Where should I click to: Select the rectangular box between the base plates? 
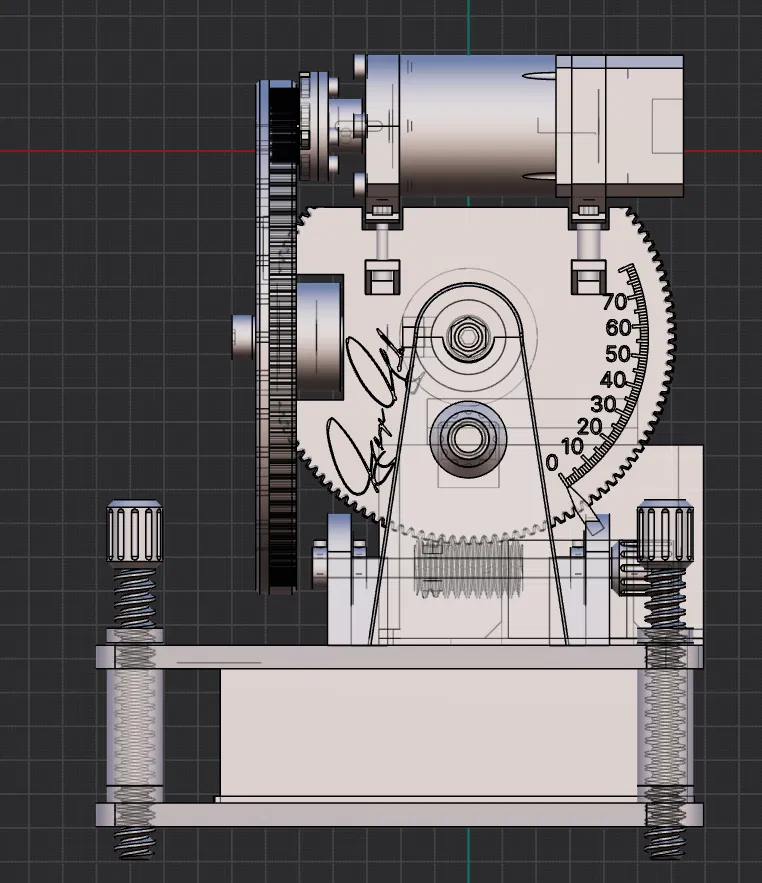point(428,733)
